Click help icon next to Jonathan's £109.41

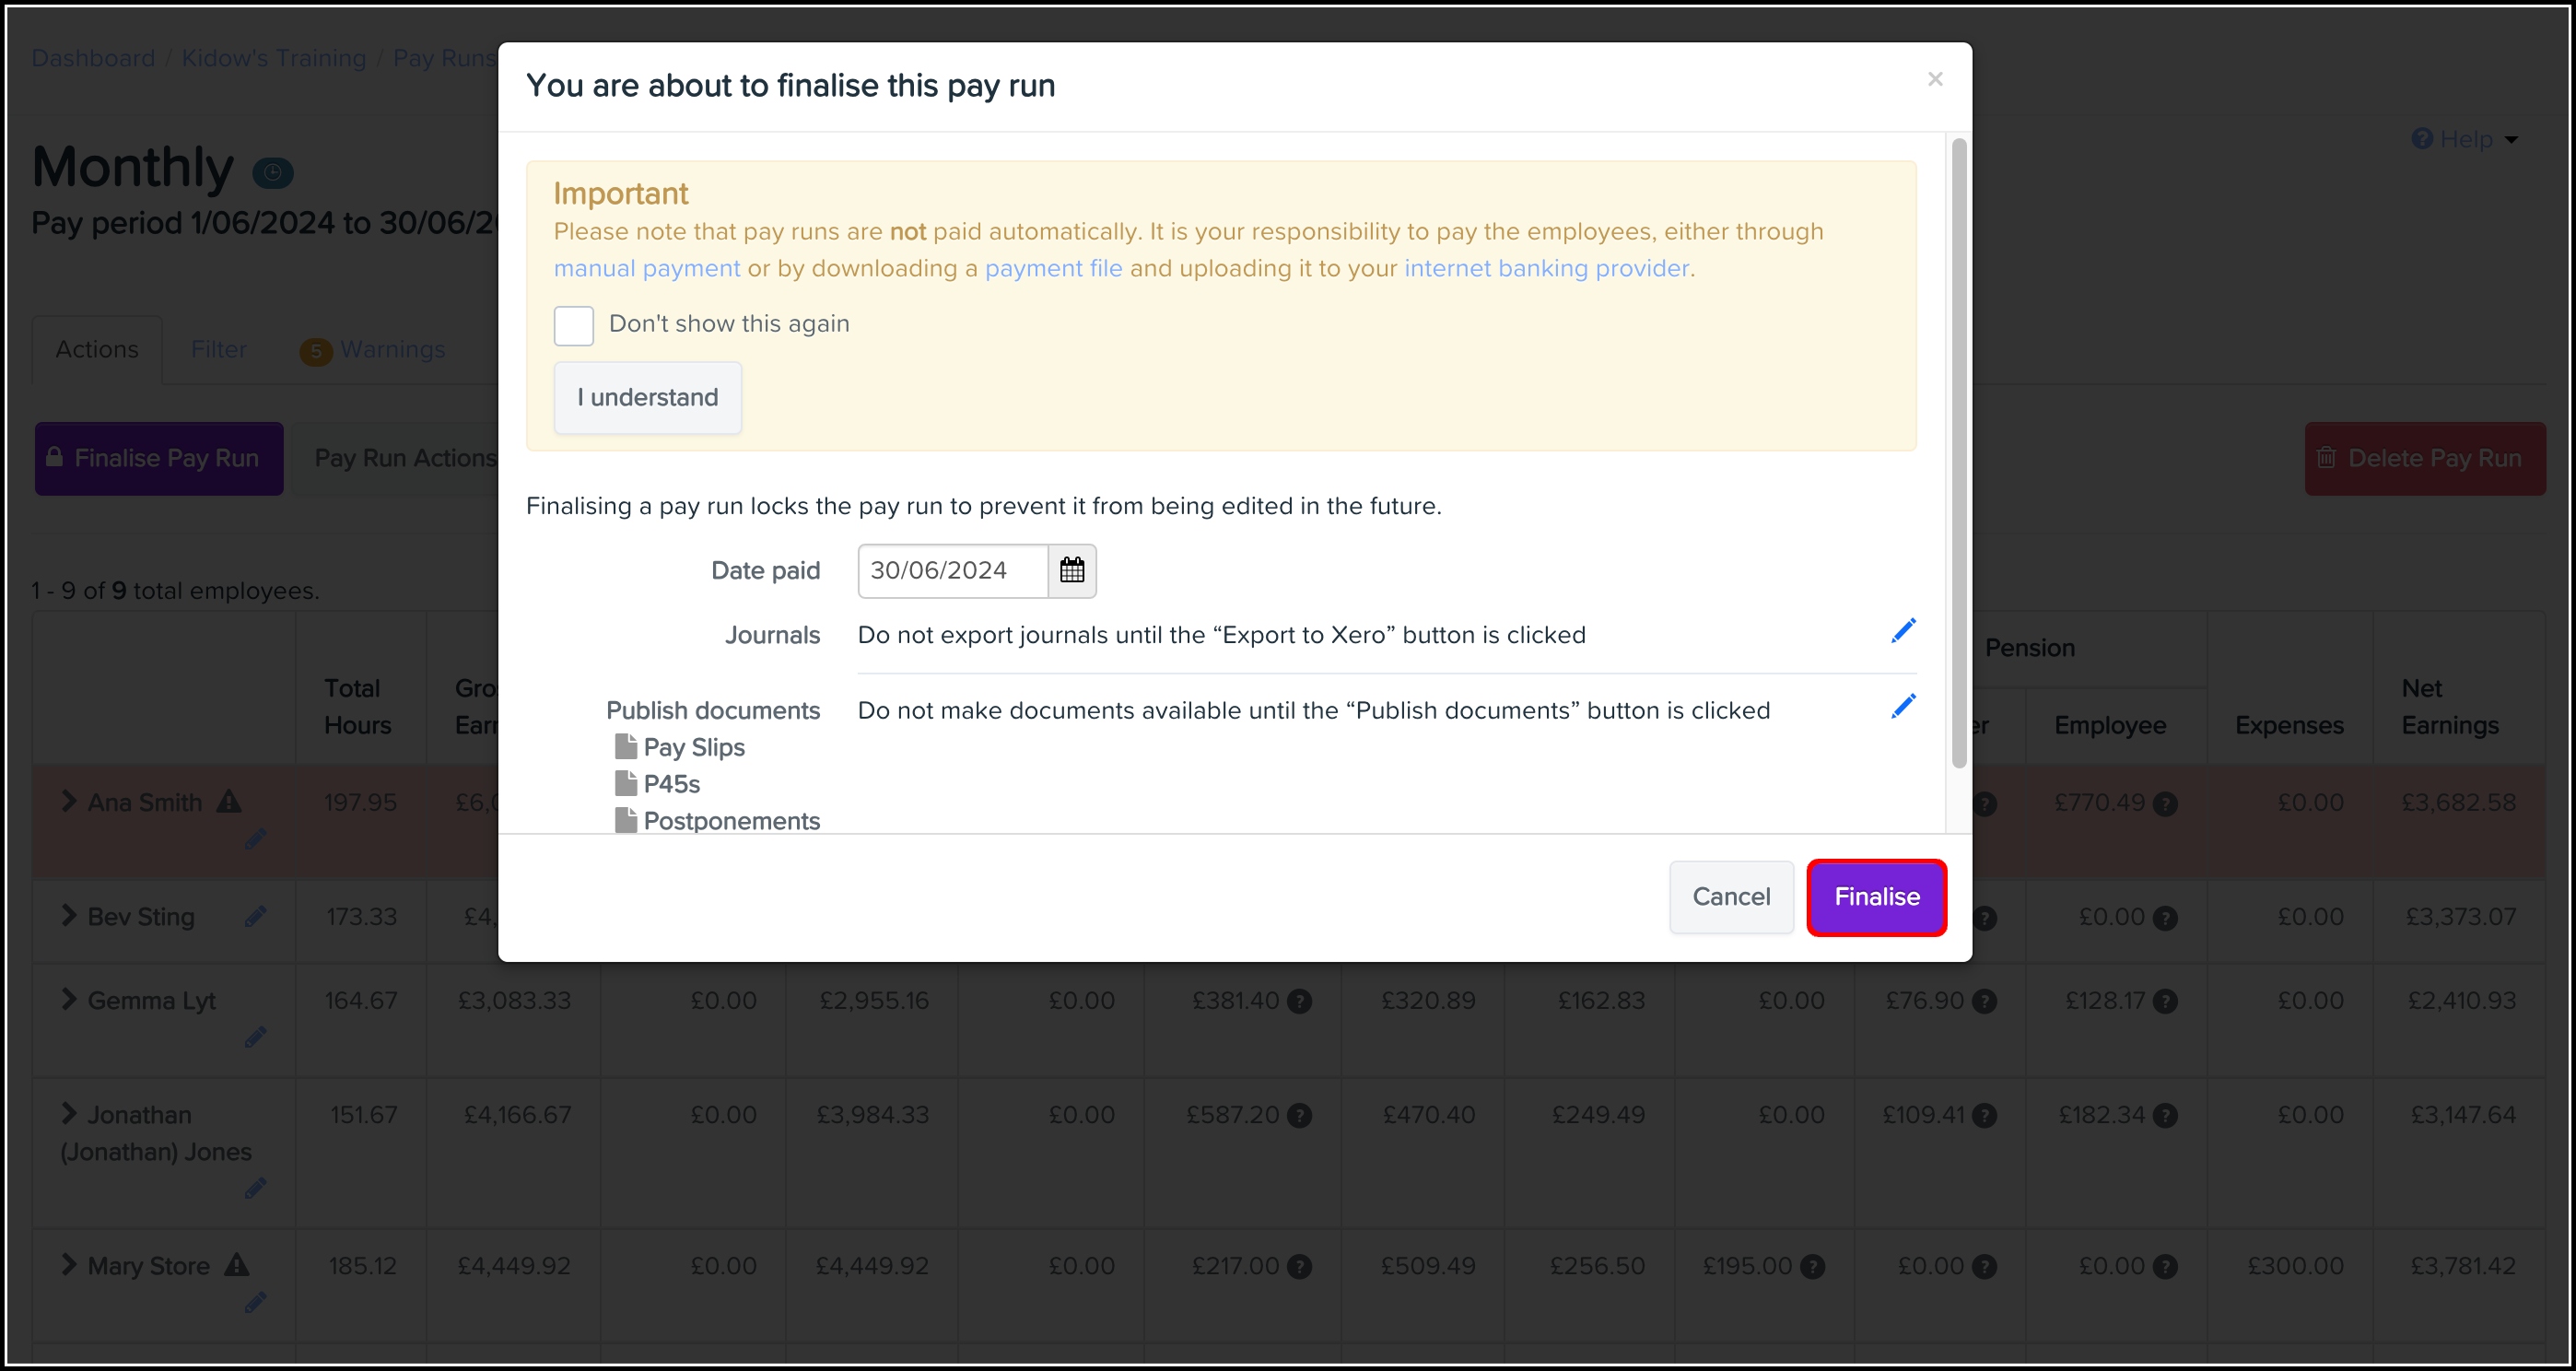click(x=1984, y=1115)
